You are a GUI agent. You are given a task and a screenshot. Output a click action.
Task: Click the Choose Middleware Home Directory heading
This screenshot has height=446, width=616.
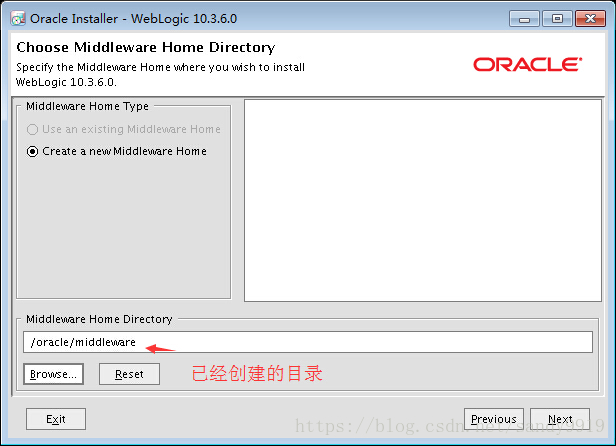pyautogui.click(x=146, y=47)
